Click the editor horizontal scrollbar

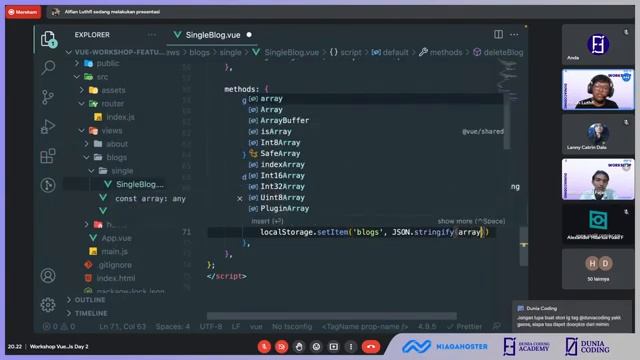(x=331, y=316)
